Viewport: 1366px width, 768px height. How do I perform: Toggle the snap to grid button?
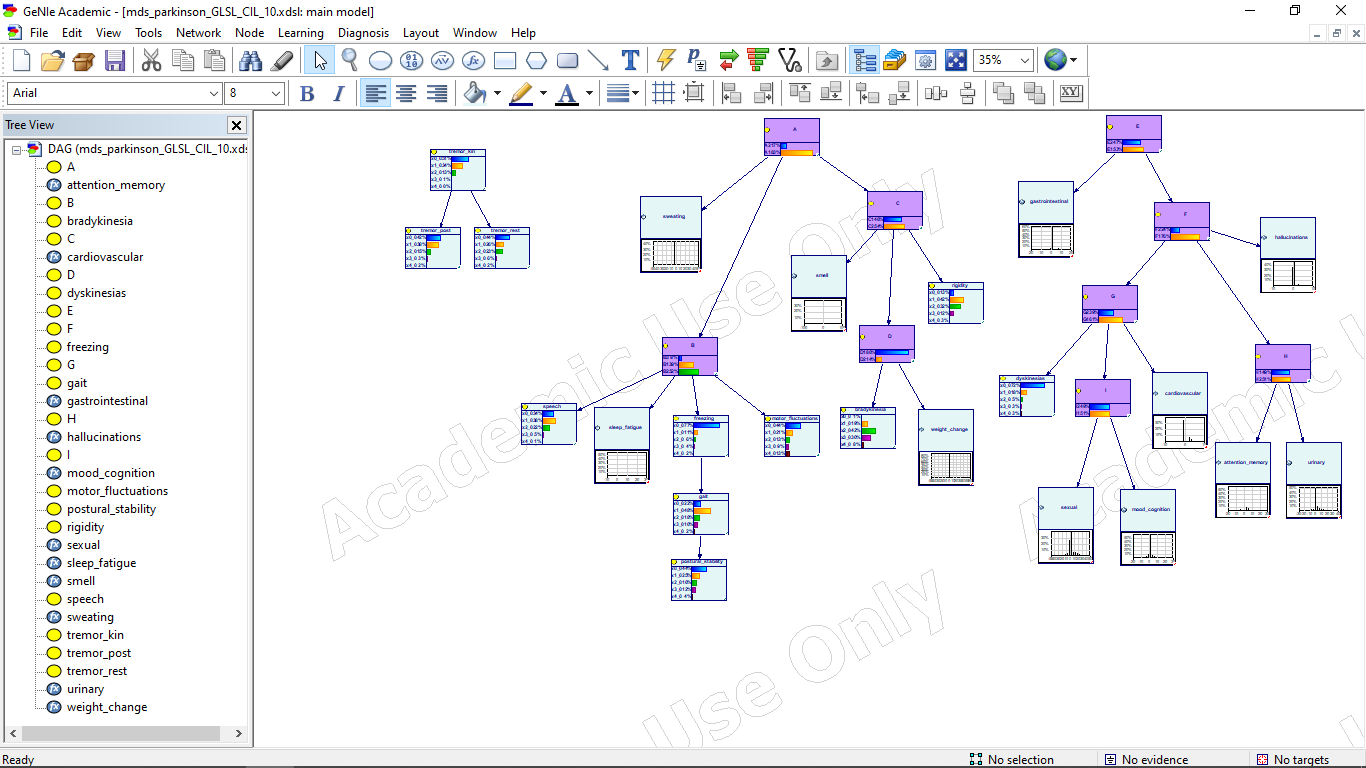pos(695,93)
